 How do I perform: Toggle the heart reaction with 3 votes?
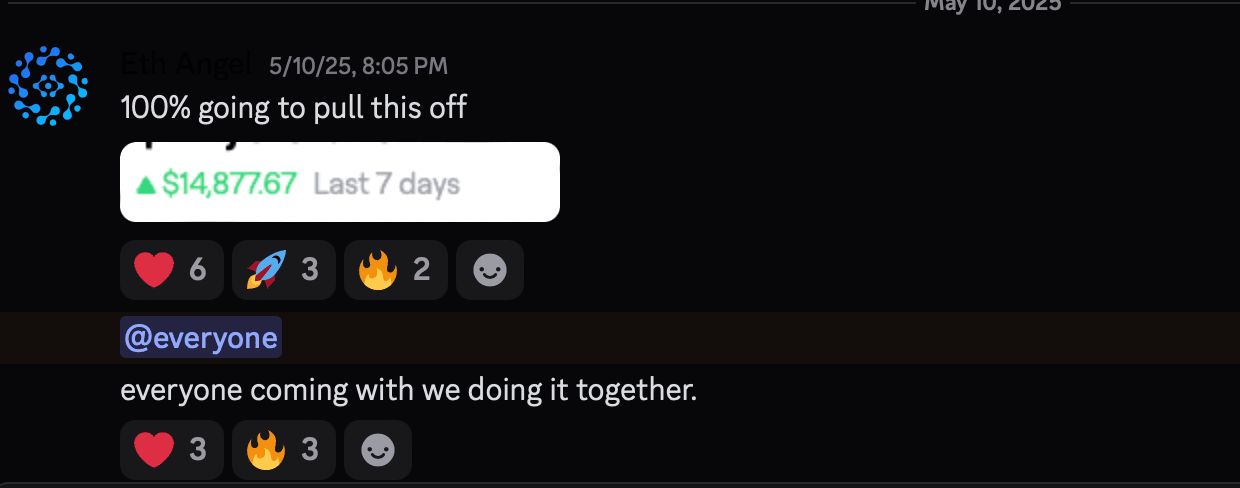[170, 450]
